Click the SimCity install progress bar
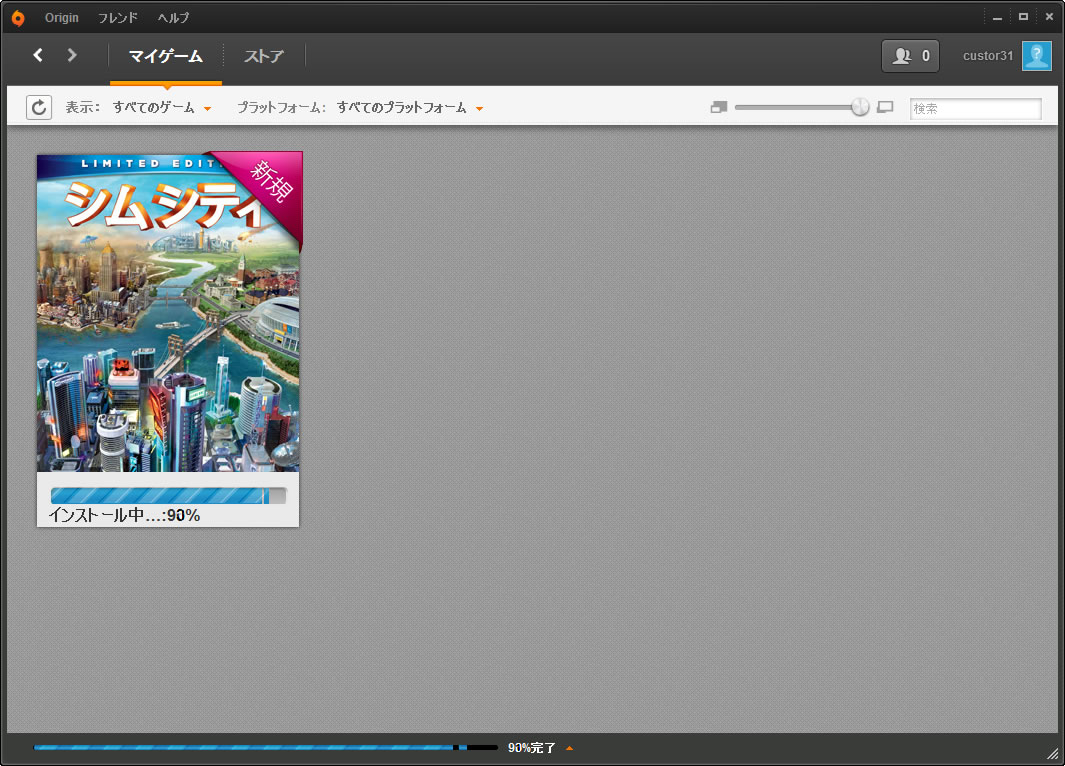 [168, 496]
